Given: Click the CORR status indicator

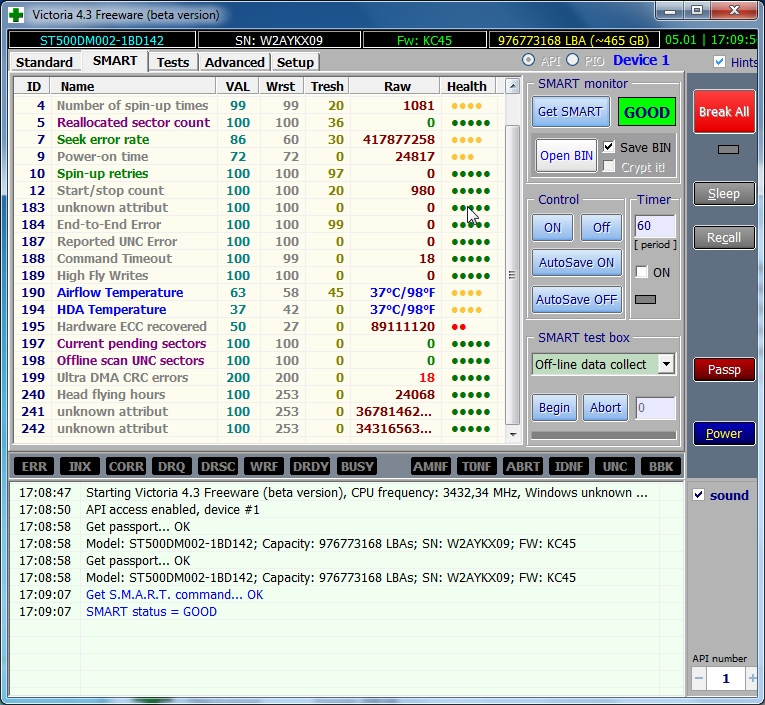Looking at the screenshot, I should [126, 467].
